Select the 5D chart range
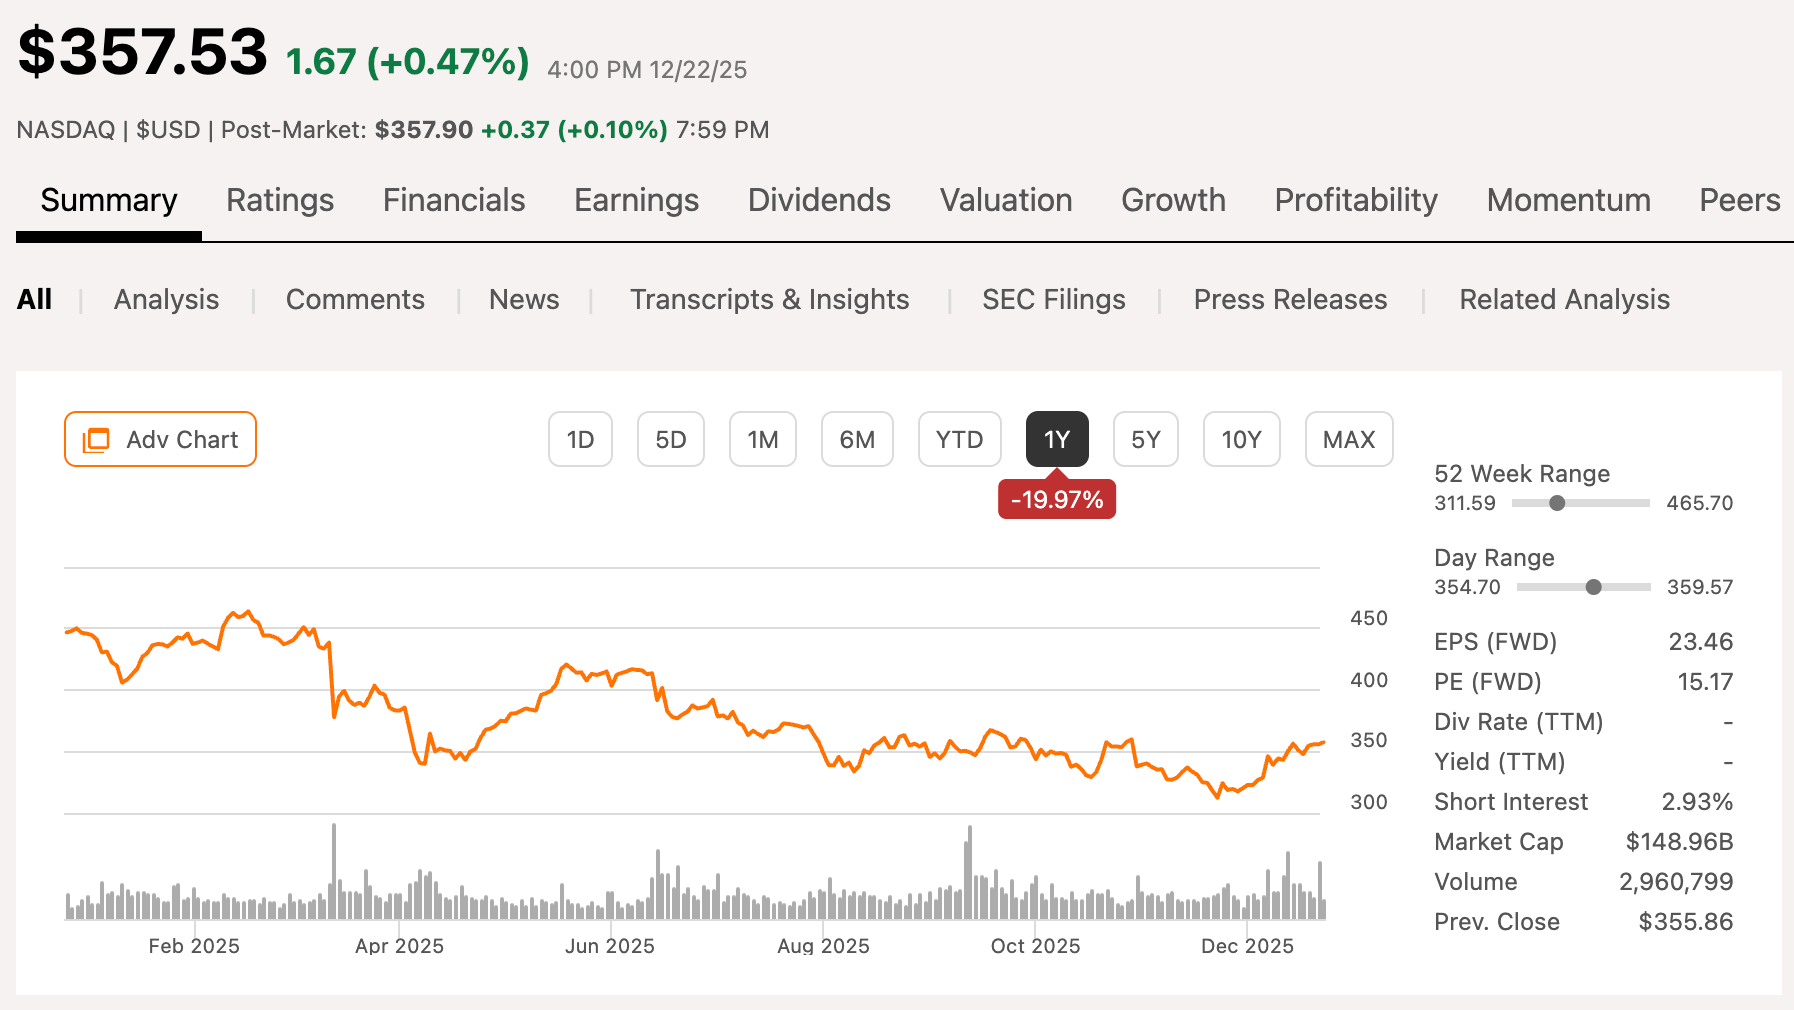The width and height of the screenshot is (1794, 1010). tap(670, 439)
